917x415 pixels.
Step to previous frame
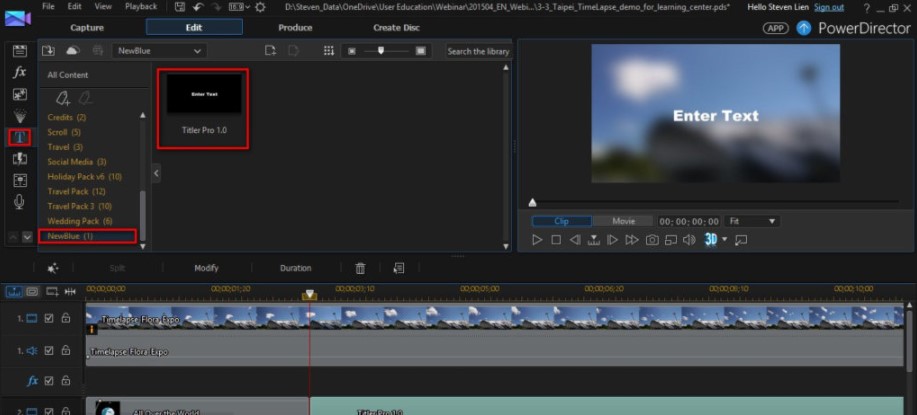point(575,240)
